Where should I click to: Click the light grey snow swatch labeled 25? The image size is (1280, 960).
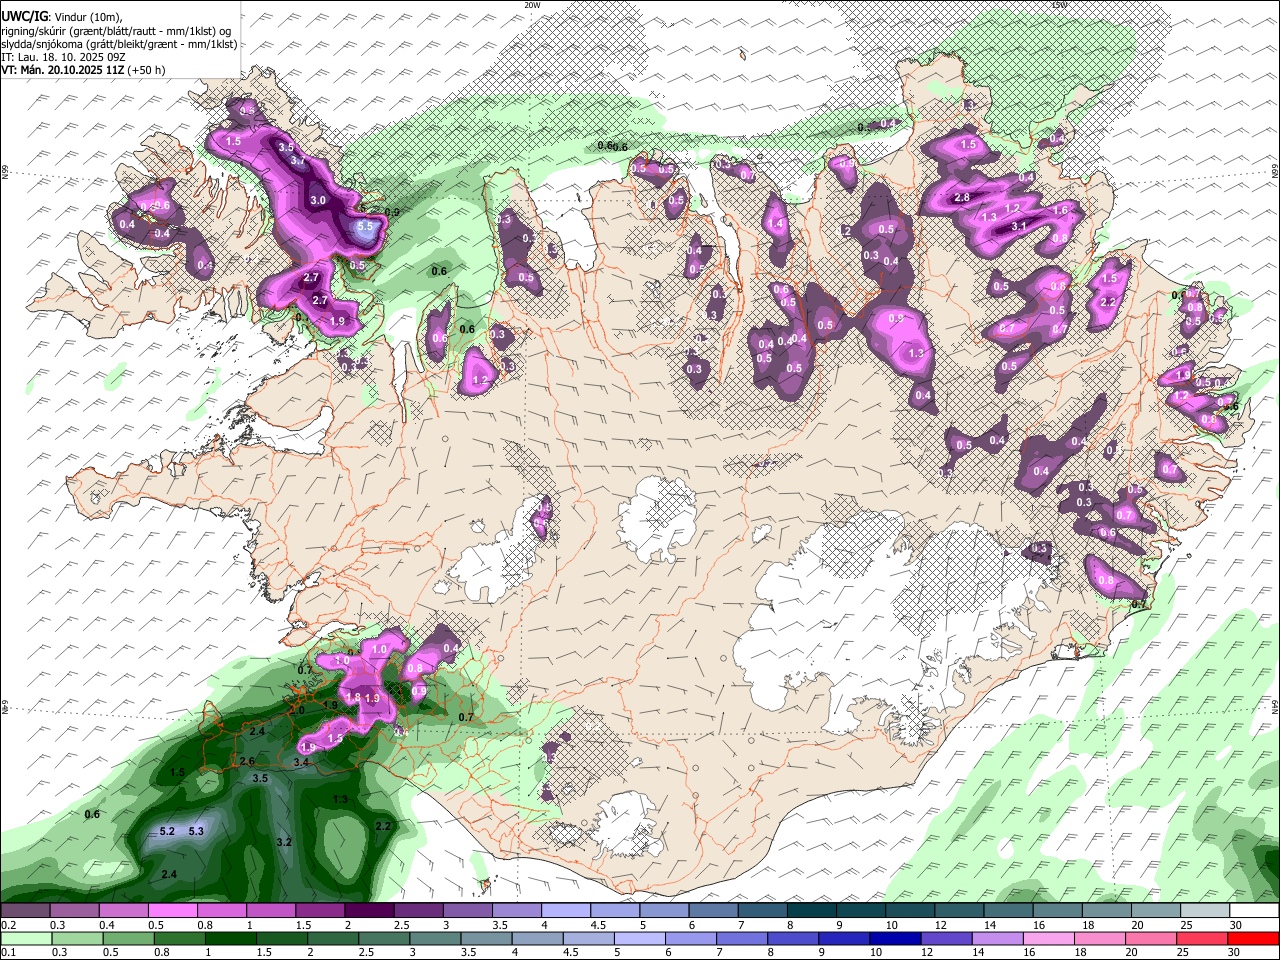1205,911
